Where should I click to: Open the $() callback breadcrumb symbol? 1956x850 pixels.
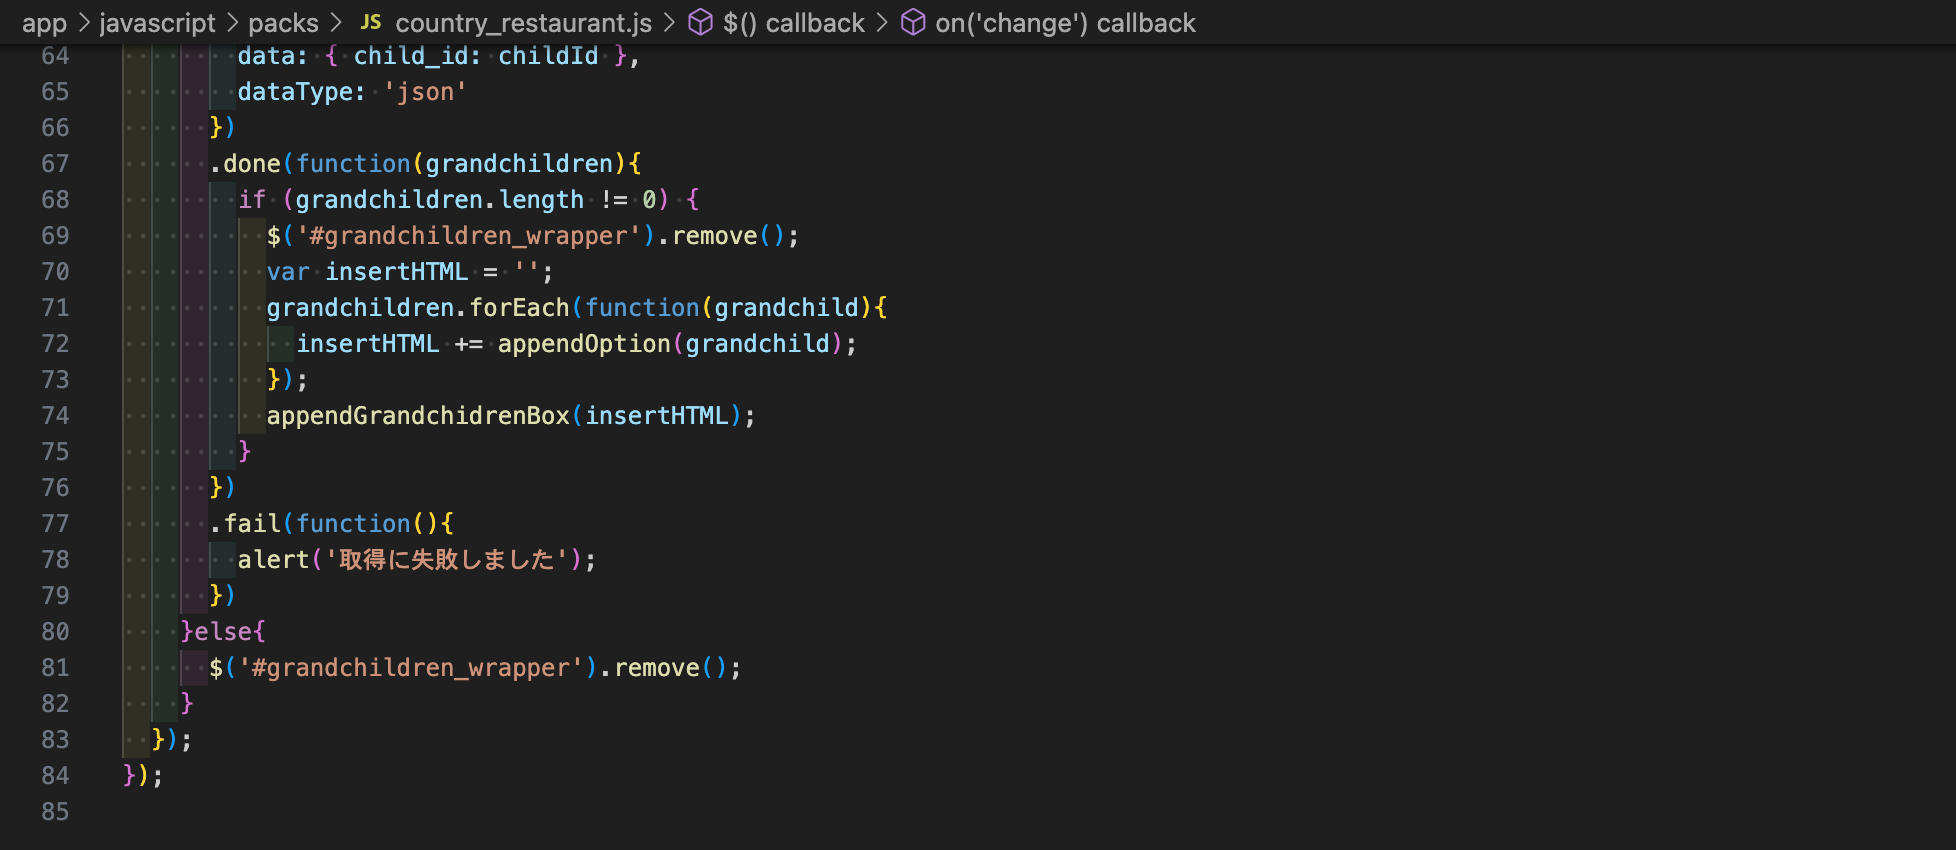pos(794,23)
